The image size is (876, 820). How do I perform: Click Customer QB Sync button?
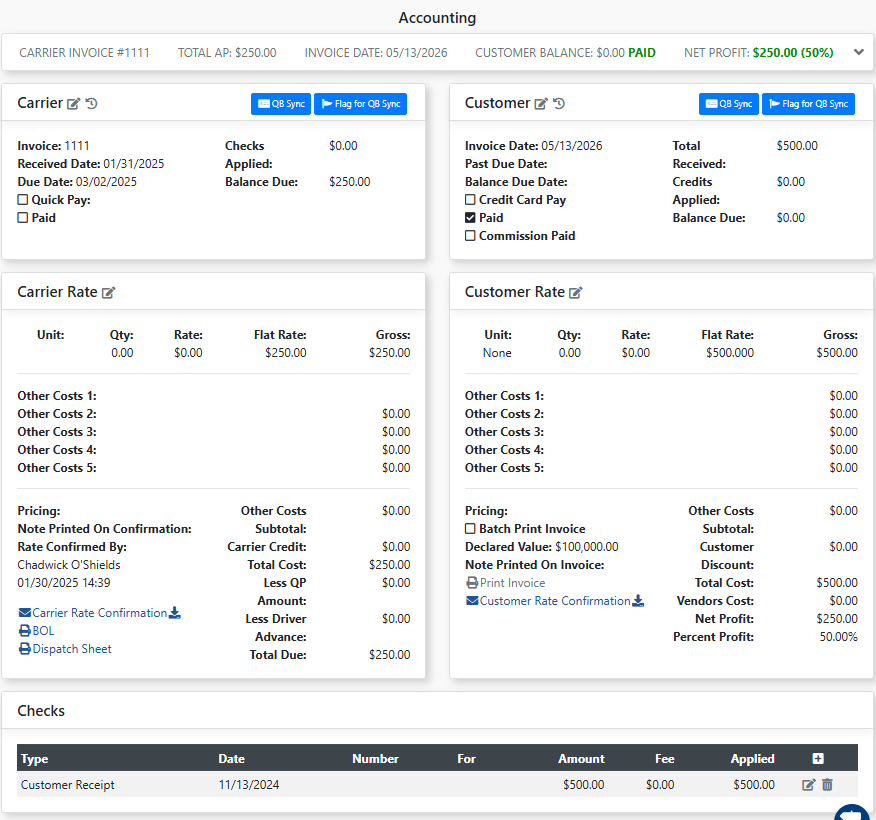(729, 104)
